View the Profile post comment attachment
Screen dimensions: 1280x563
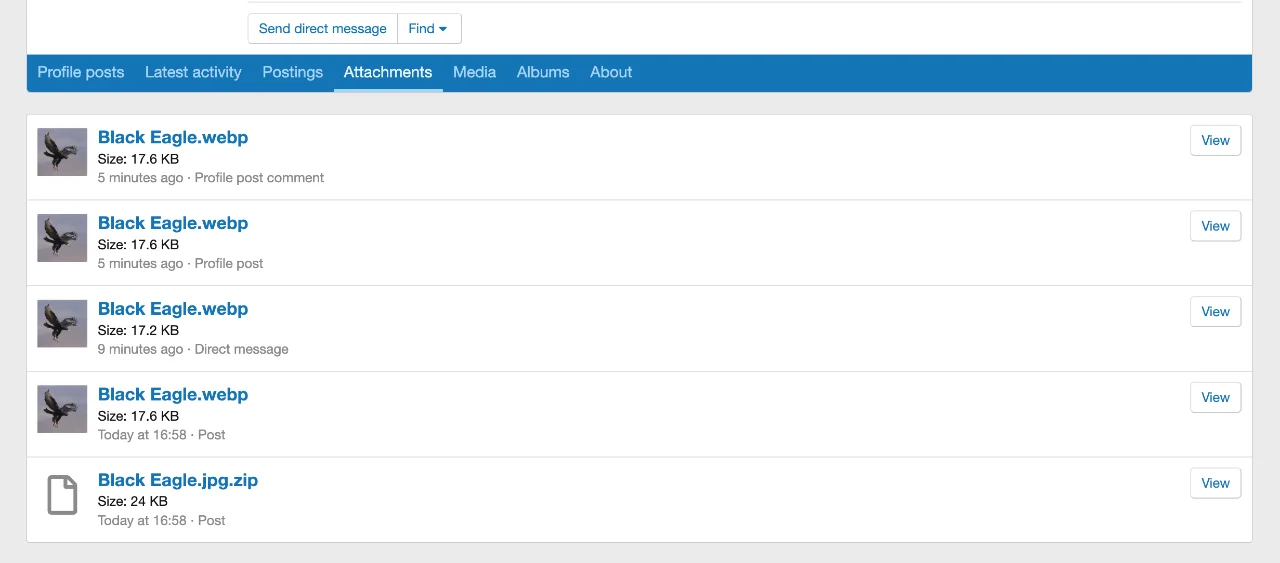[1215, 140]
